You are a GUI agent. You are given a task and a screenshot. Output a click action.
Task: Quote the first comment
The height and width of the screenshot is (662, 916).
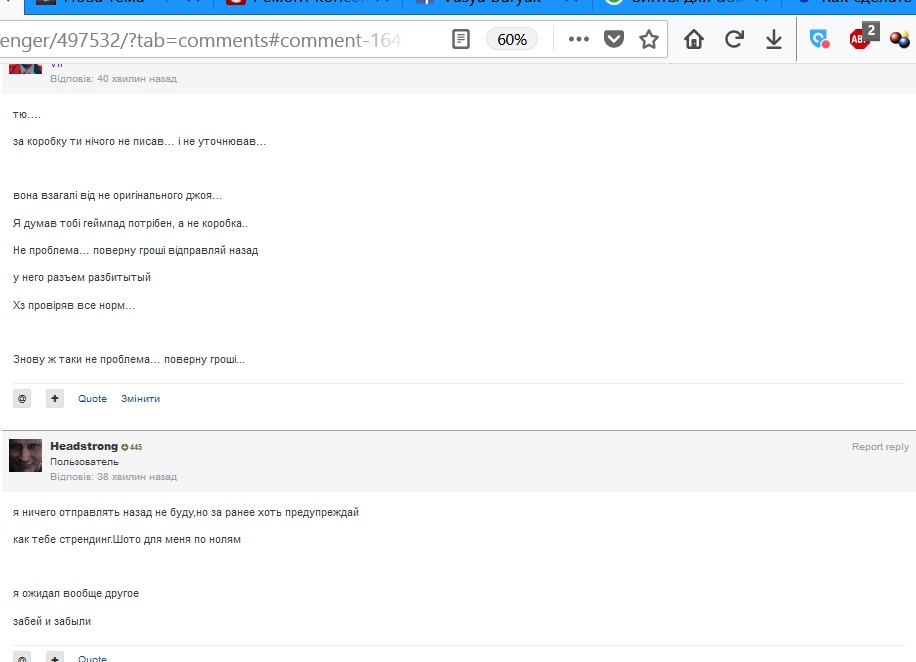pos(92,399)
